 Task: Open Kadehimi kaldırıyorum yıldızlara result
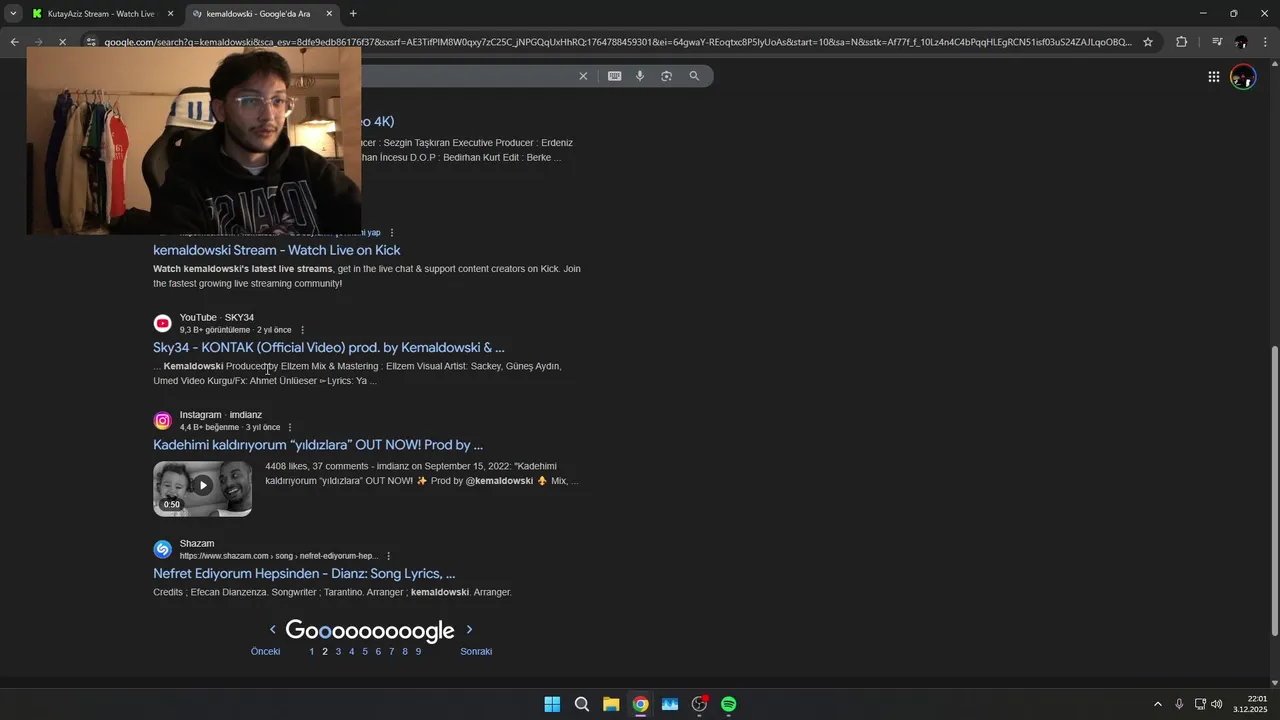pyautogui.click(x=318, y=445)
